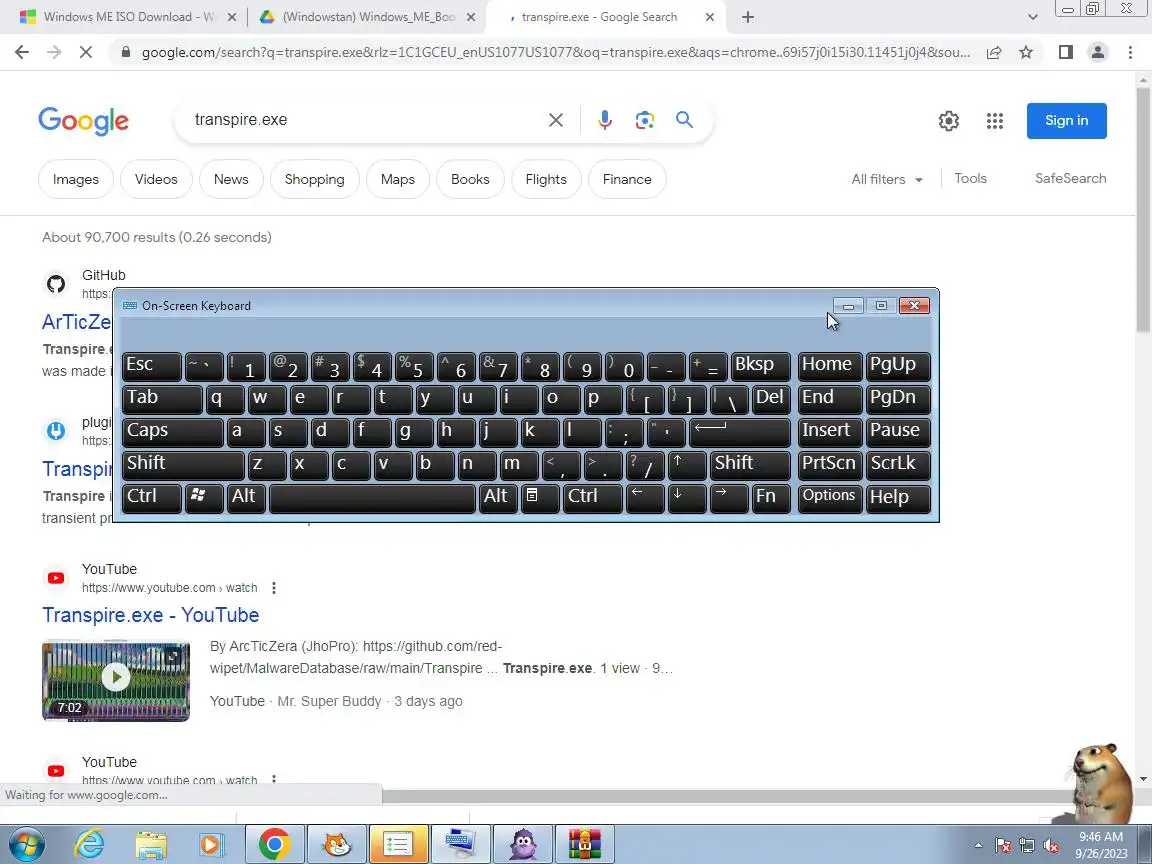Show hidden system tray icons

click(978, 846)
